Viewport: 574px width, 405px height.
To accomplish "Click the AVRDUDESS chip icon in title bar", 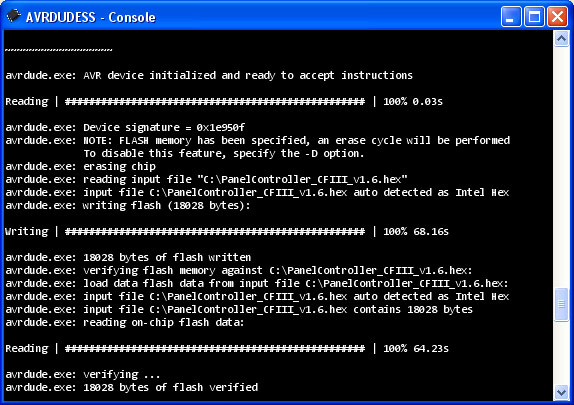I will pyautogui.click(x=14, y=16).
